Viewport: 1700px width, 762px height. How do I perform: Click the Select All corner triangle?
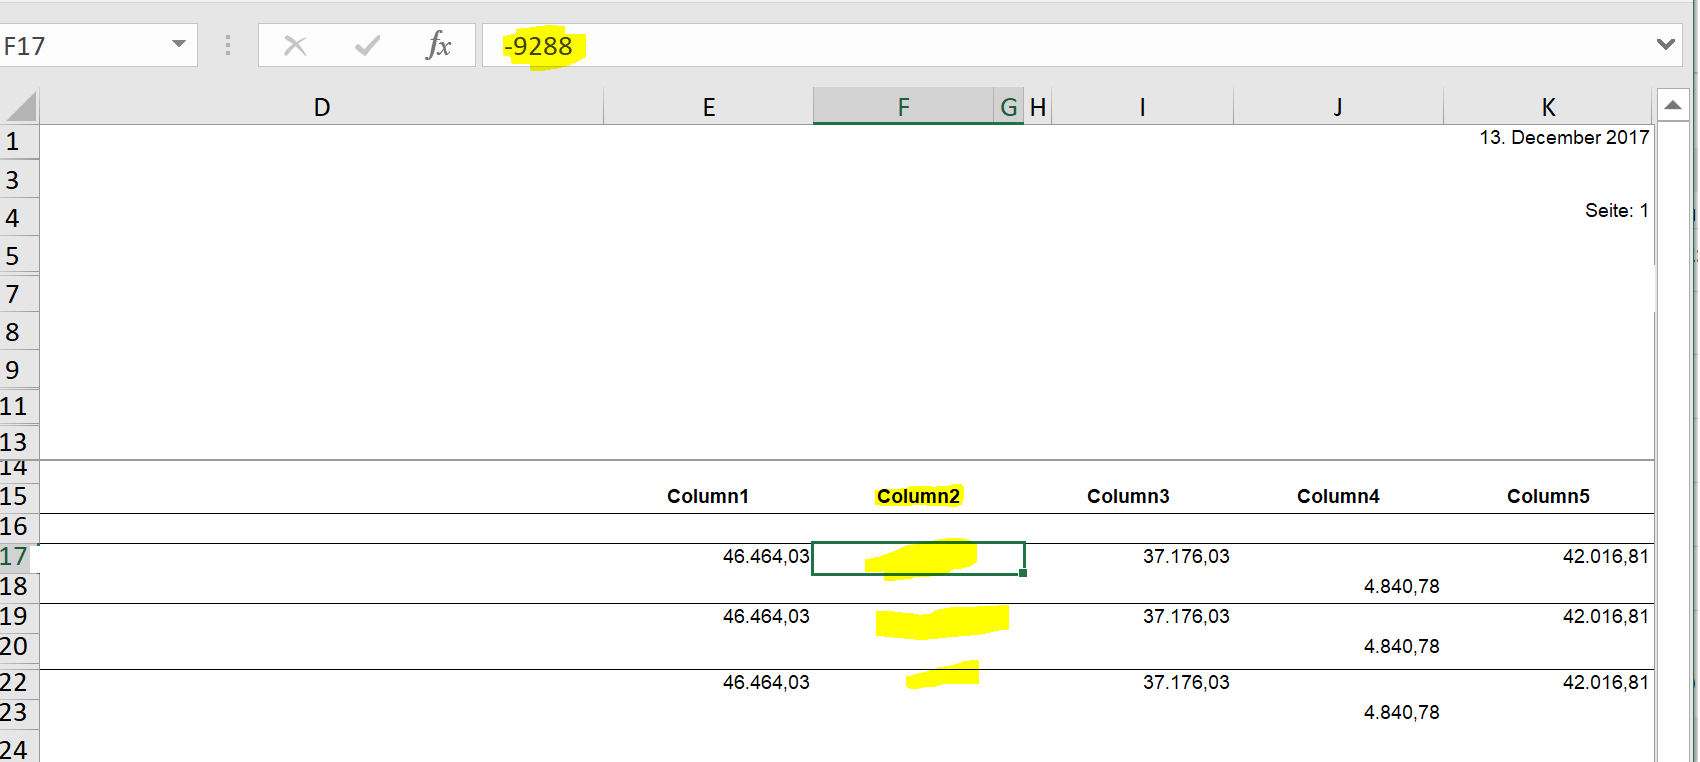click(x=20, y=106)
